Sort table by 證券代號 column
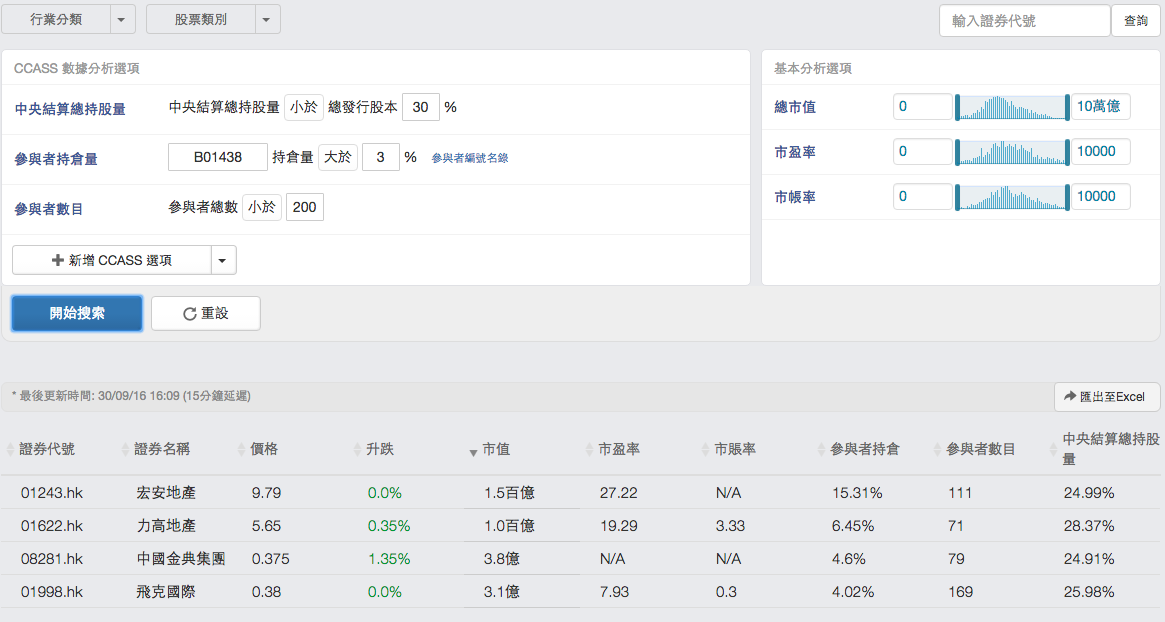Image resolution: width=1165 pixels, height=622 pixels. pos(47,449)
